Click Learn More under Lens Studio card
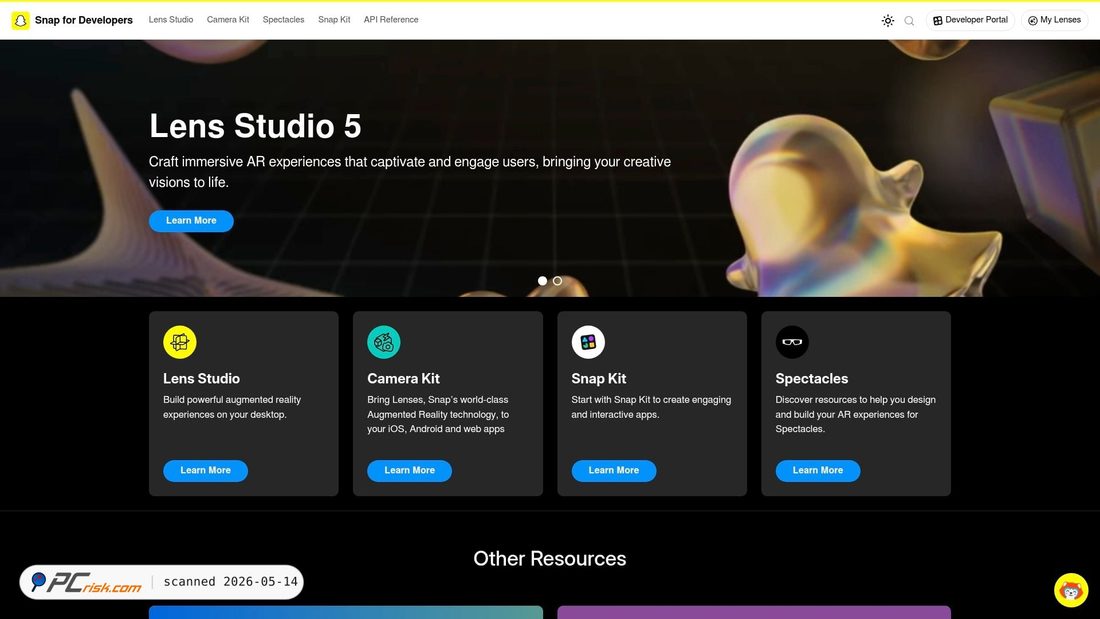Viewport: 1100px width, 619px height. (206, 470)
